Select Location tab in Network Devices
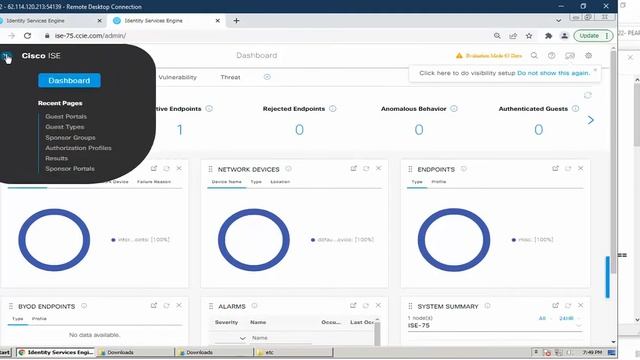 click(x=280, y=182)
